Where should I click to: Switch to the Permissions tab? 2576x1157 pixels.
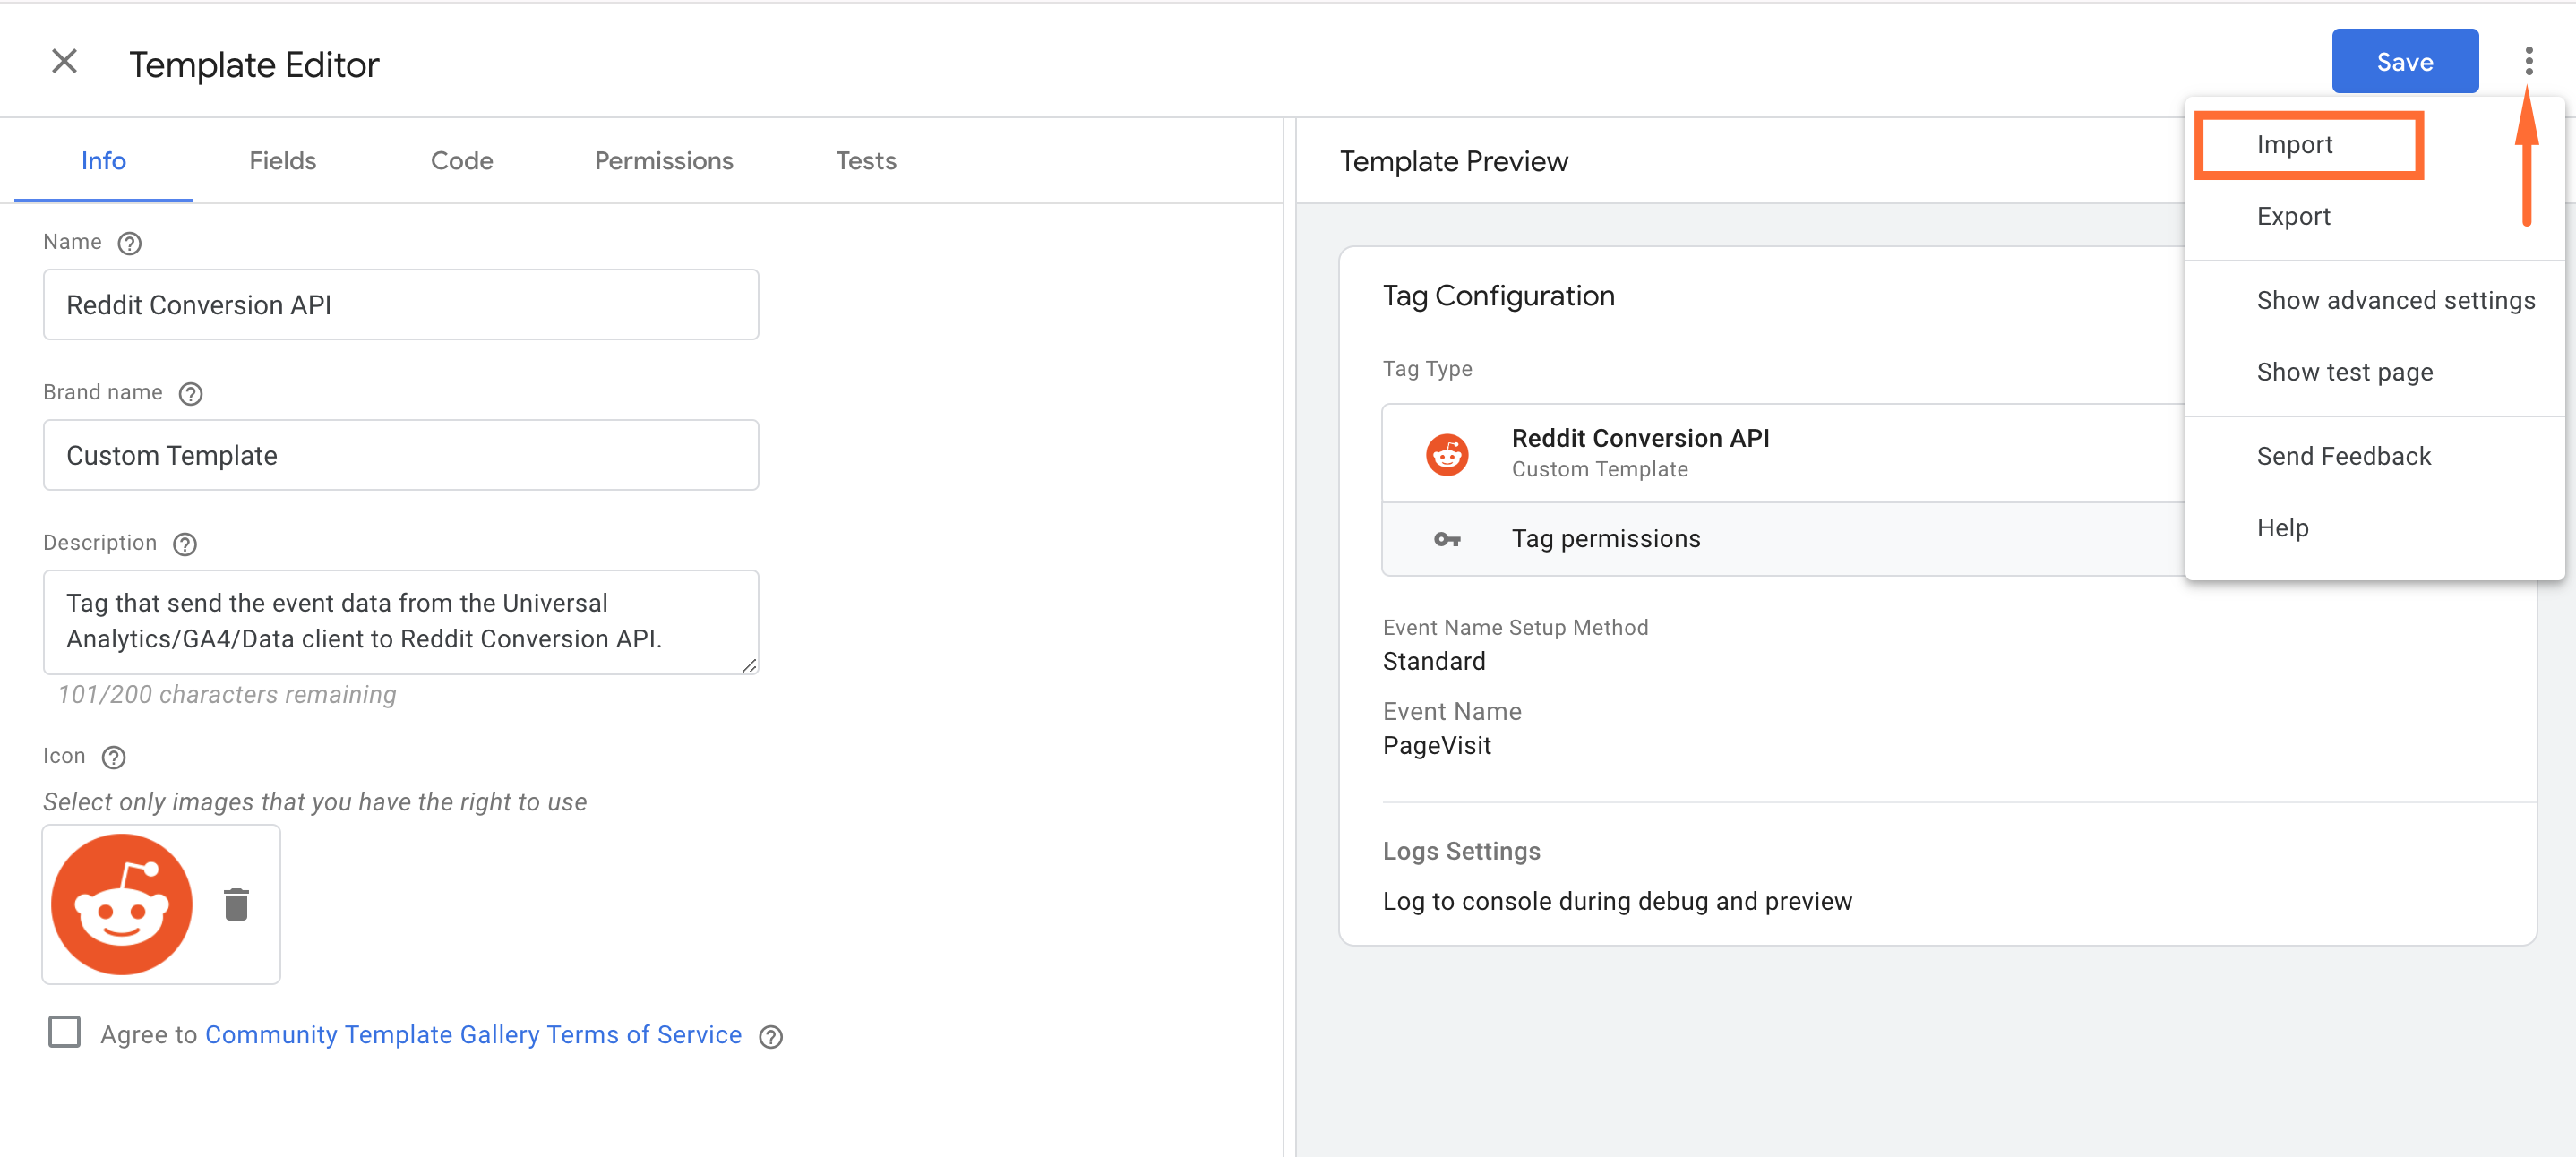[x=663, y=160]
